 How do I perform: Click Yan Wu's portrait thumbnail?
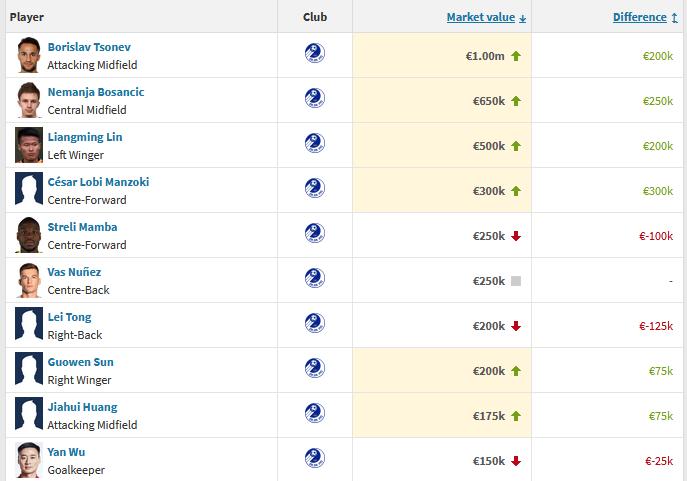28,460
